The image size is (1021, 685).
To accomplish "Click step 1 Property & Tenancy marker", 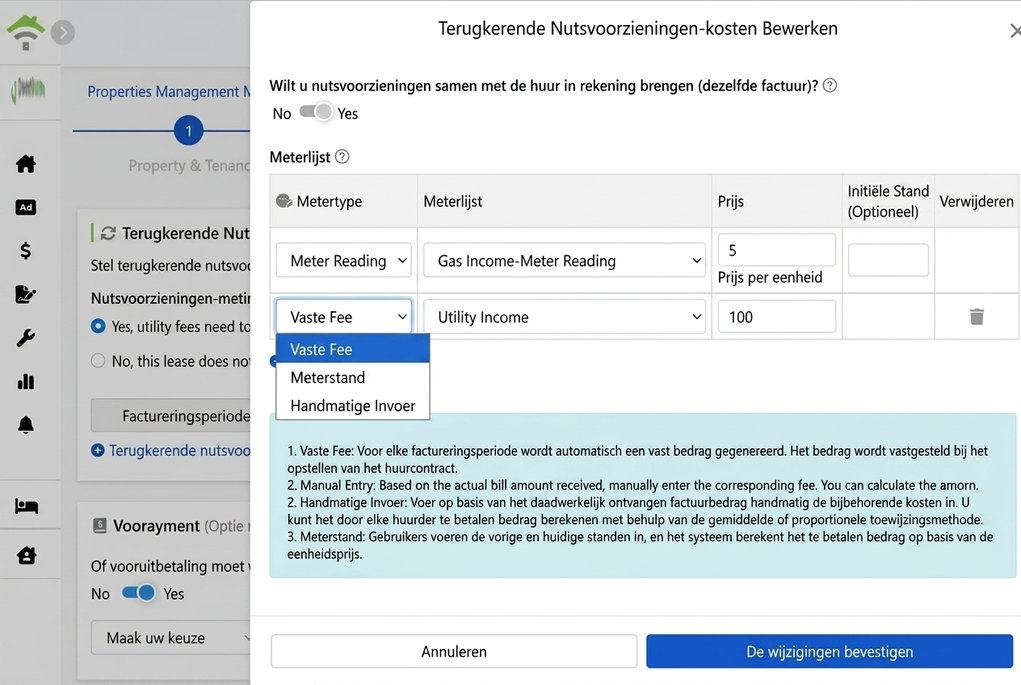I will pyautogui.click(x=189, y=130).
